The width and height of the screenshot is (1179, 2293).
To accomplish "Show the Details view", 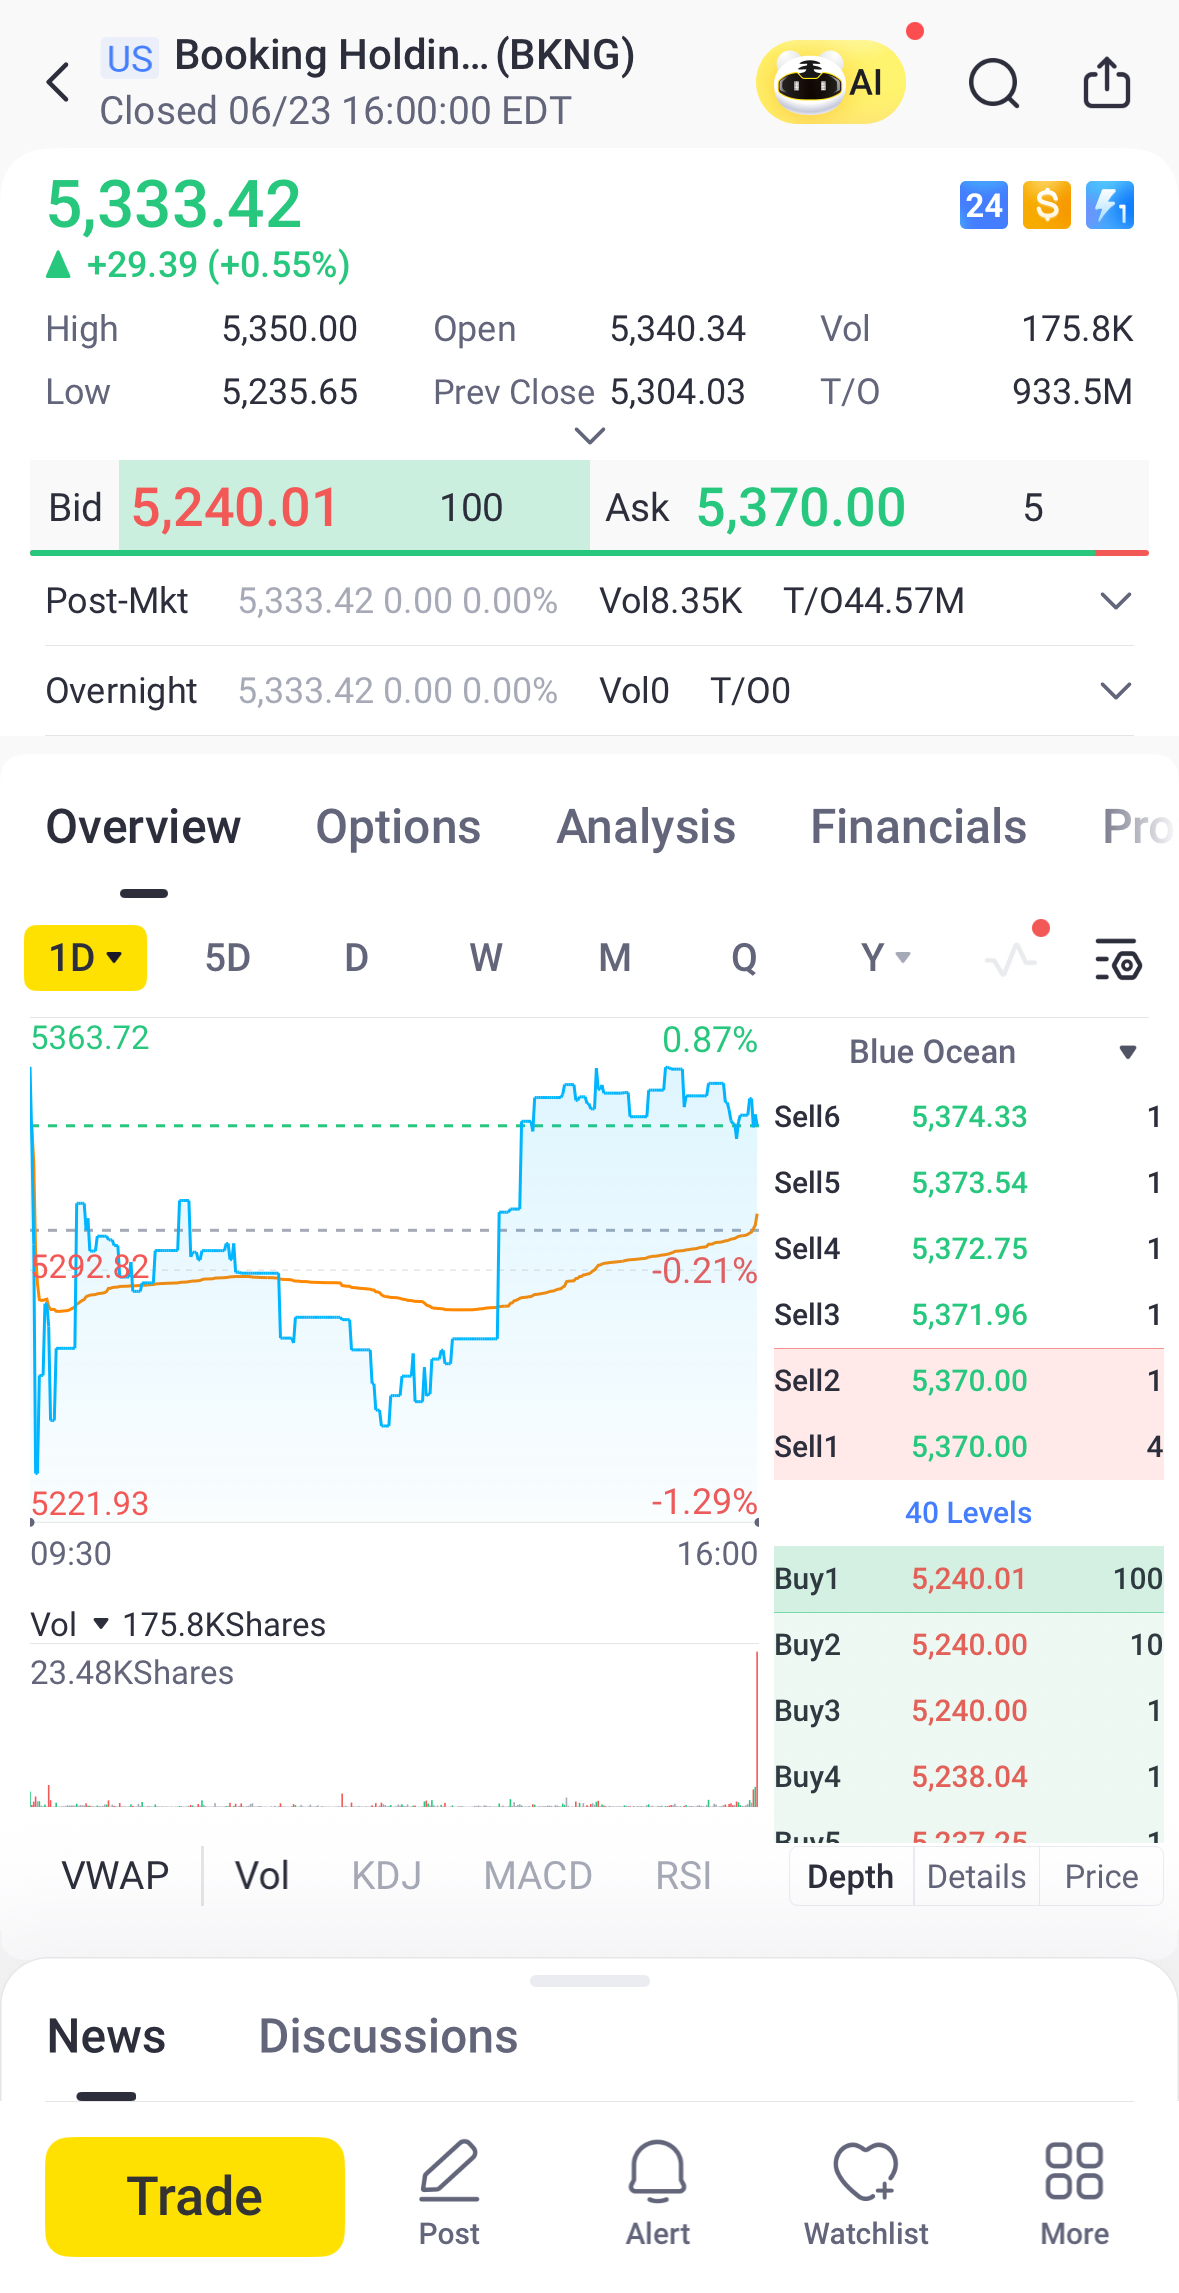I will pyautogui.click(x=976, y=1877).
